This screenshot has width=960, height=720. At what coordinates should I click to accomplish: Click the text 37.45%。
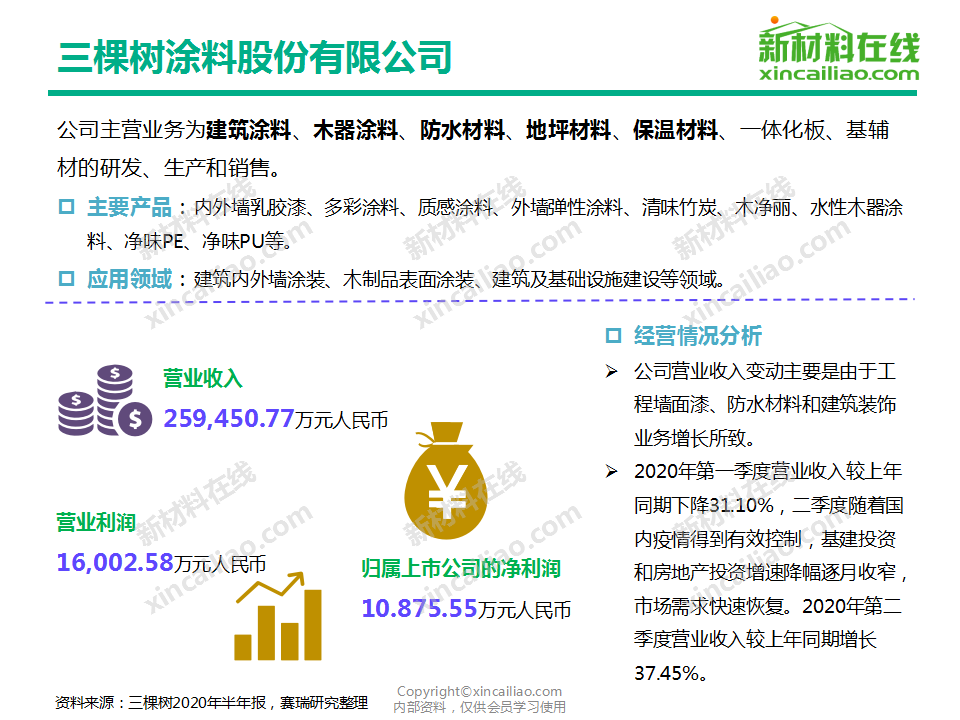pos(671,673)
